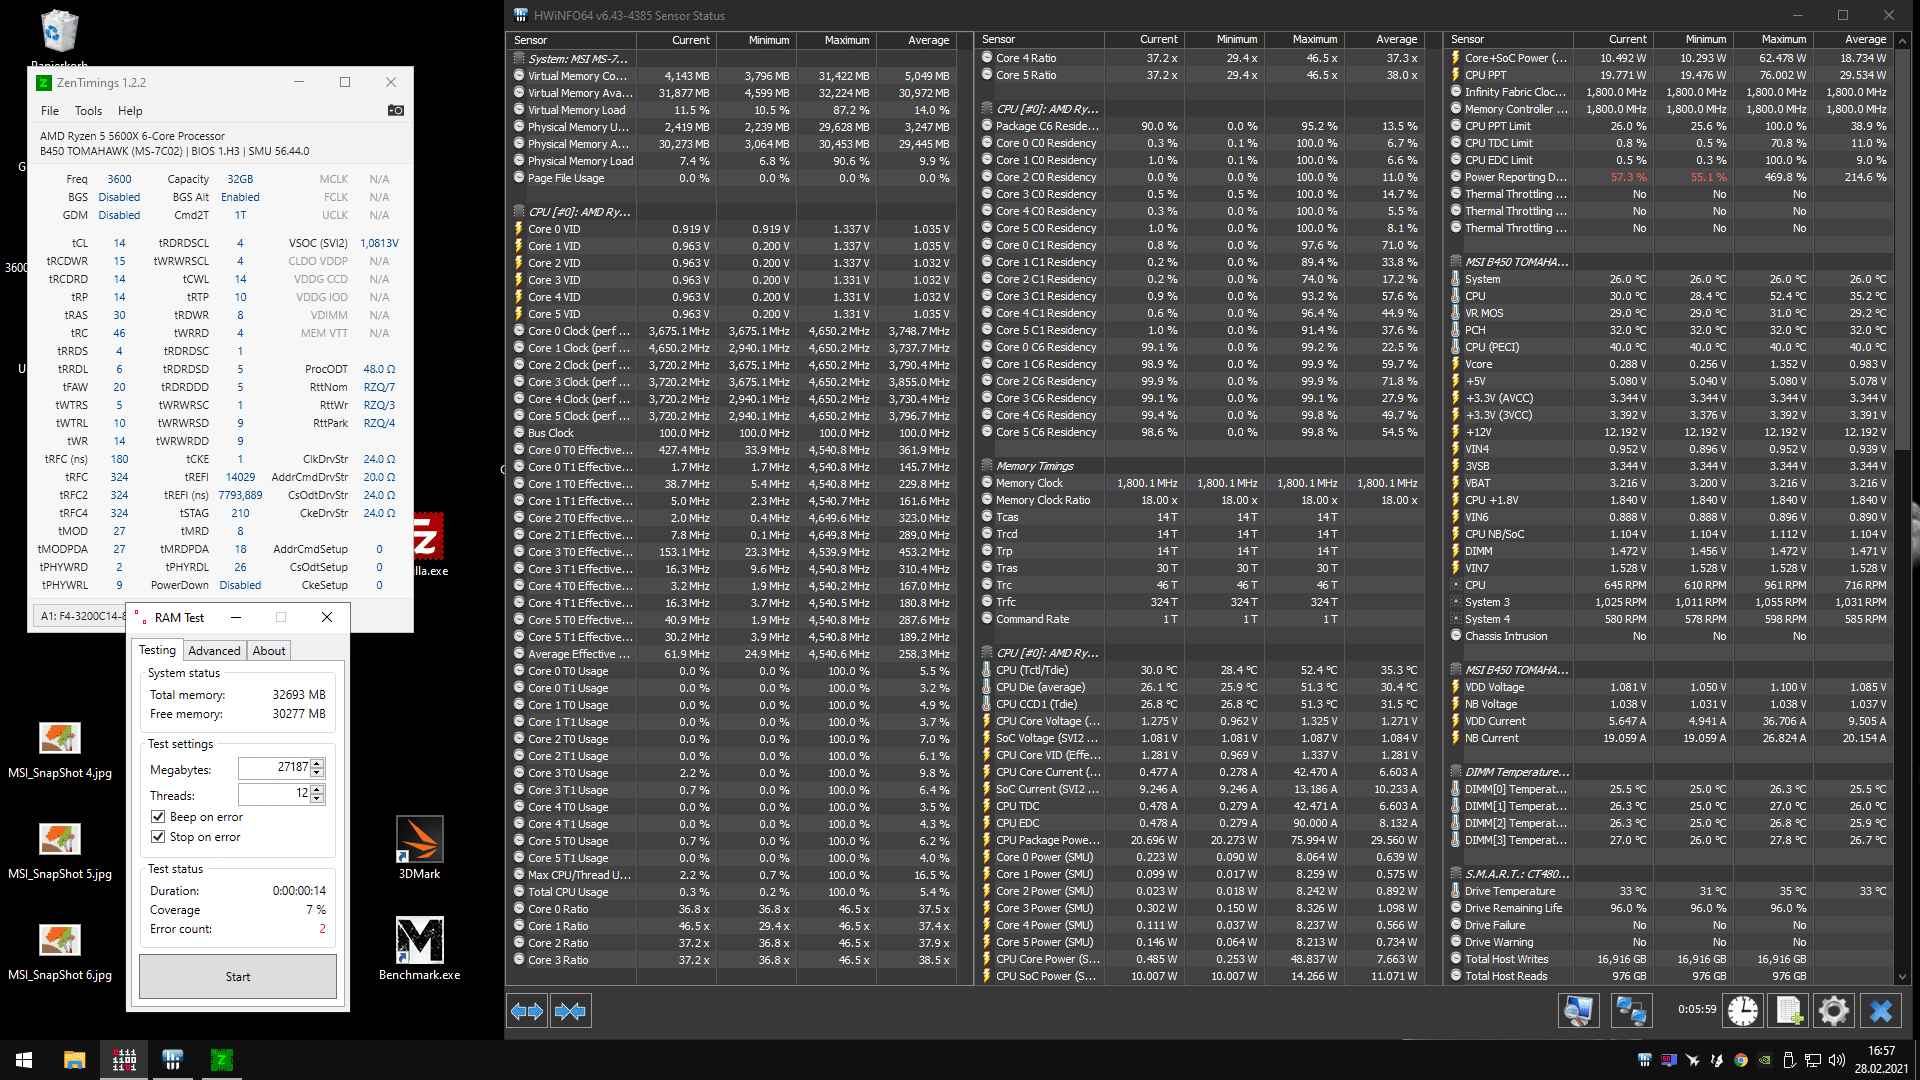Click first panel's Average column header
The height and width of the screenshot is (1080, 1920).
click(x=916, y=40)
